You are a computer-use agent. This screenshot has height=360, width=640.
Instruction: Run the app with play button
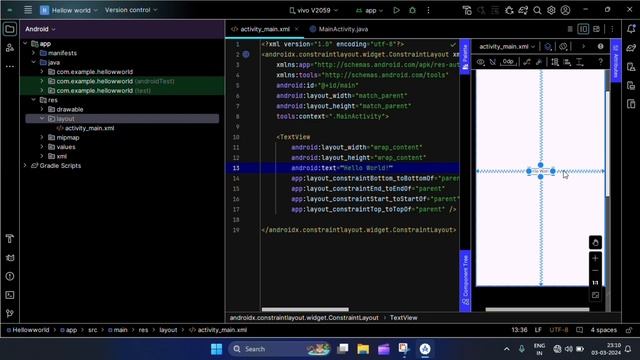pos(396,10)
